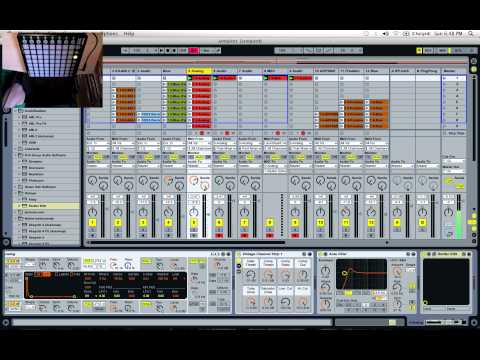
Task: Click the pan knob on track 4
Action: [x=168, y=212]
